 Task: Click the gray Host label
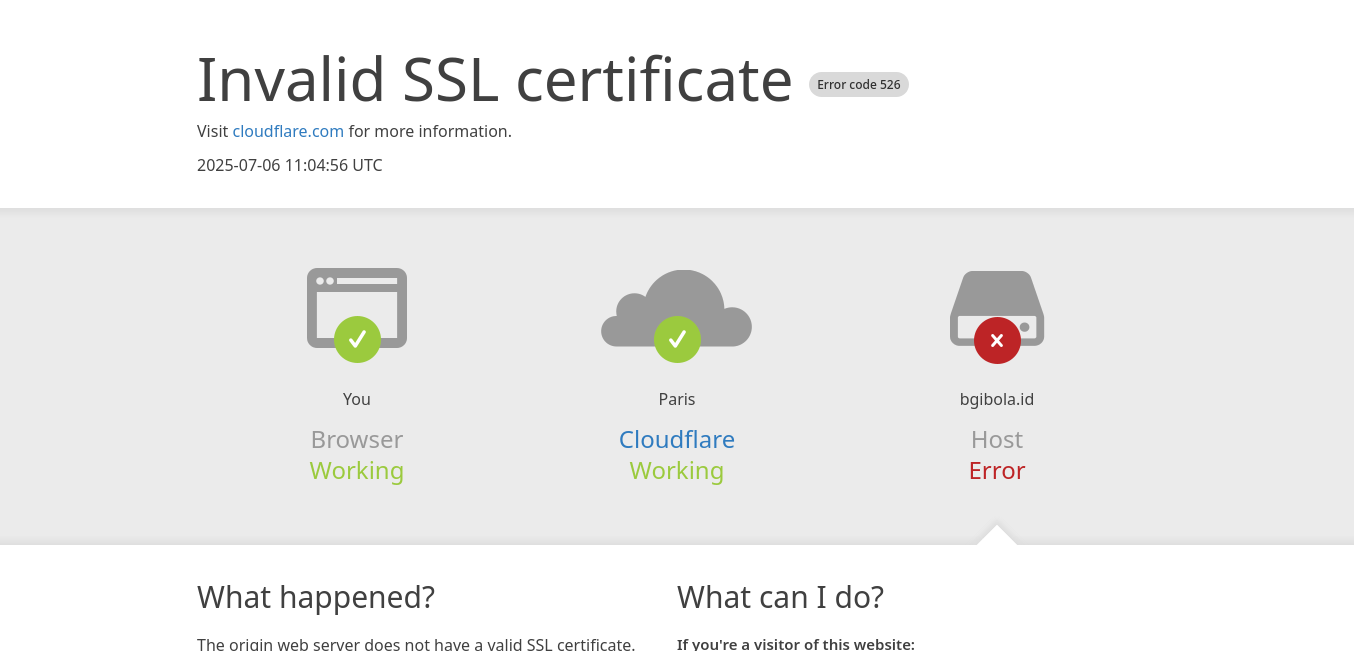tap(997, 440)
